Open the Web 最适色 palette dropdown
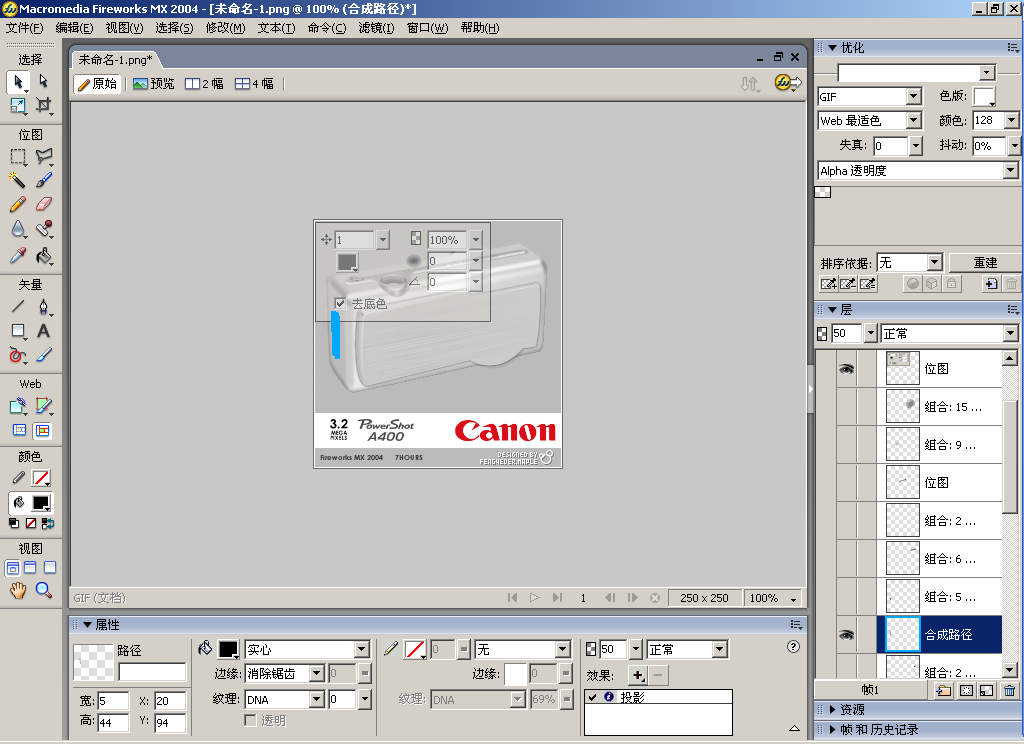This screenshot has width=1024, height=744. pos(914,121)
